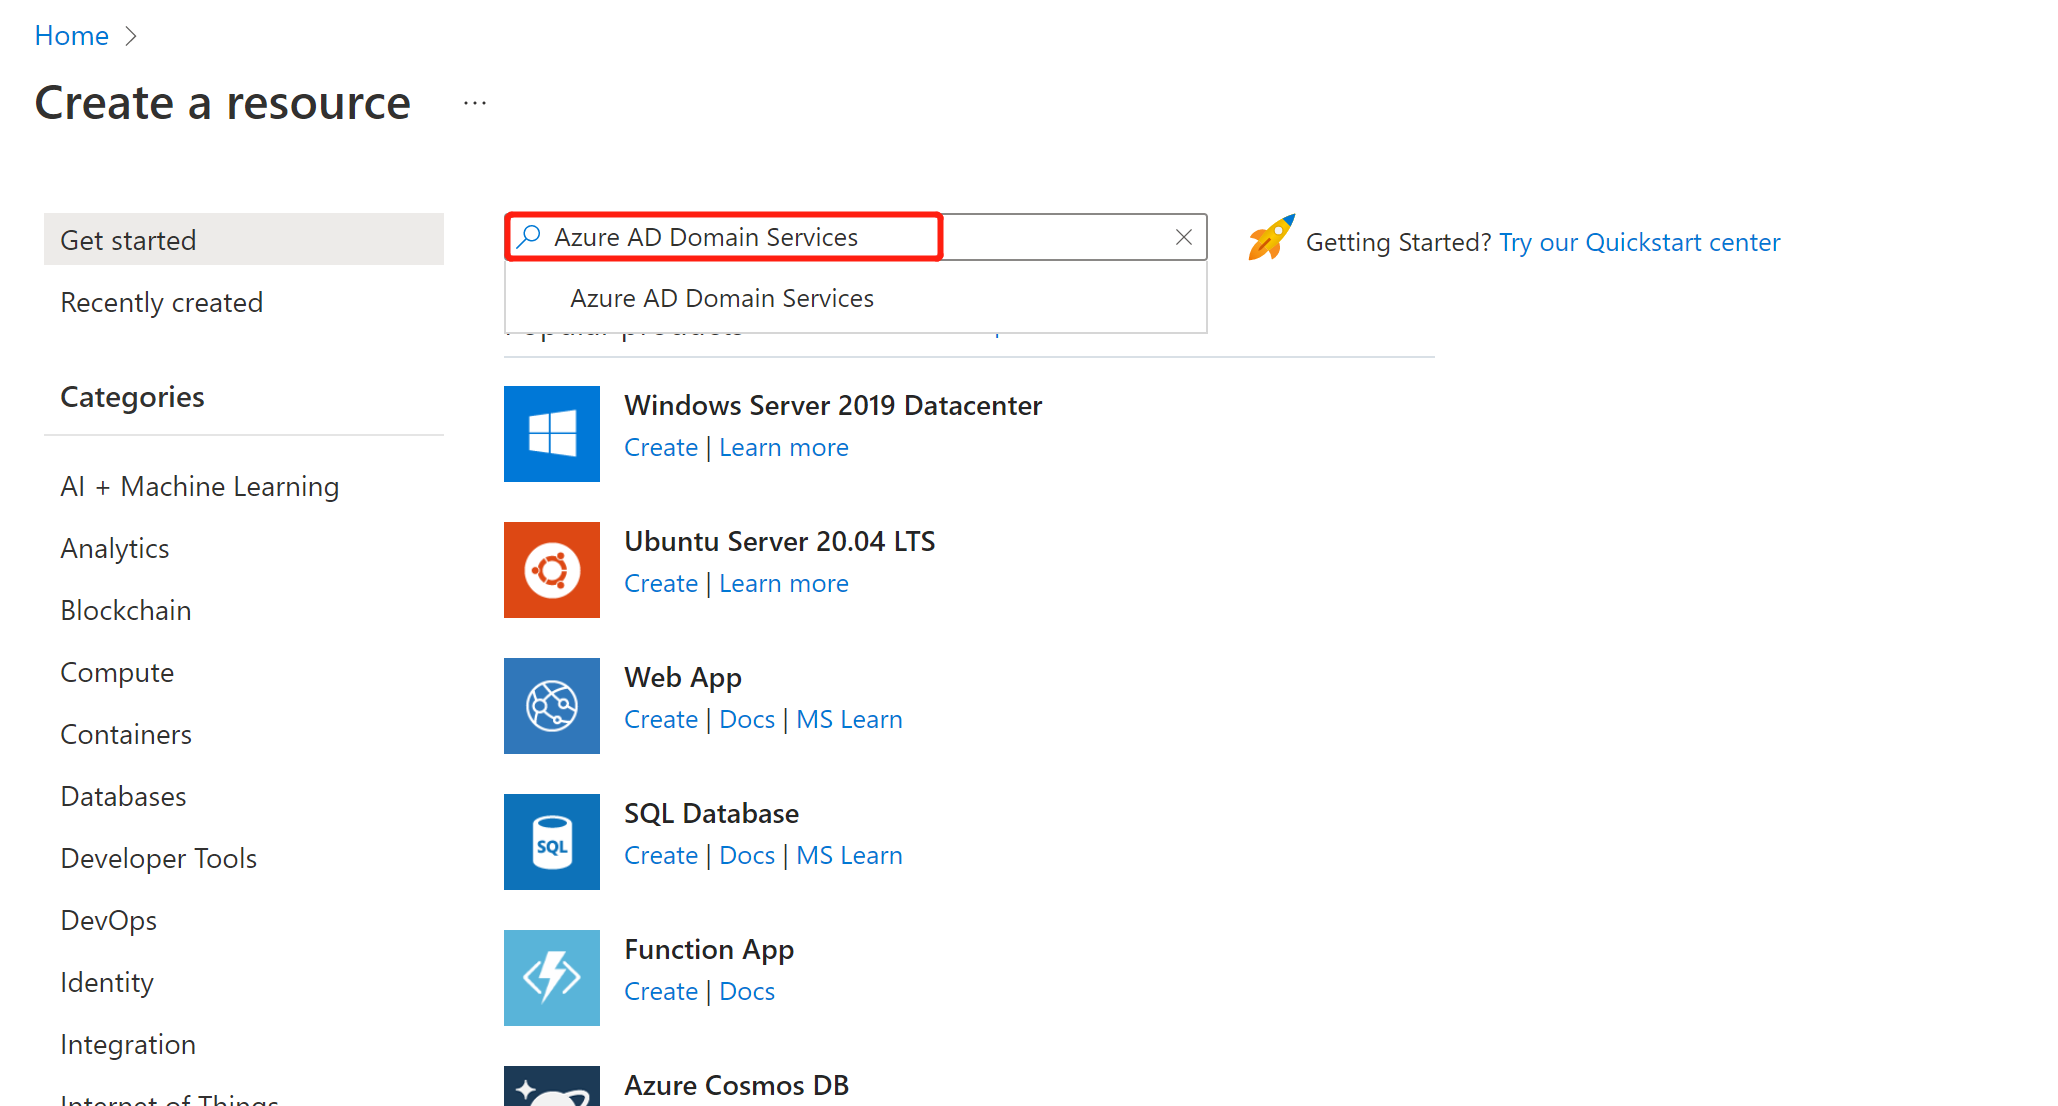This screenshot has width=2058, height=1106.
Task: Click the Azure Cosmos DB icon
Action: pyautogui.click(x=552, y=1086)
